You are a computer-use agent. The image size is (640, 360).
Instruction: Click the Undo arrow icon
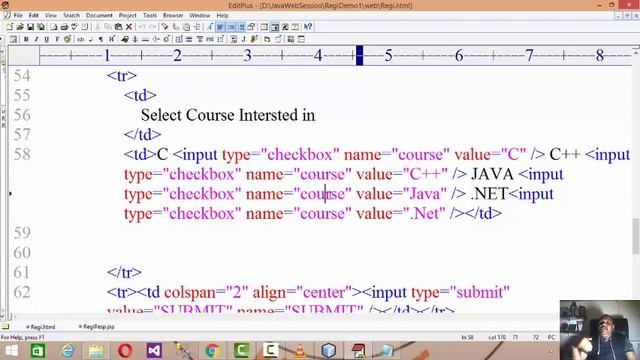[x=142, y=27]
